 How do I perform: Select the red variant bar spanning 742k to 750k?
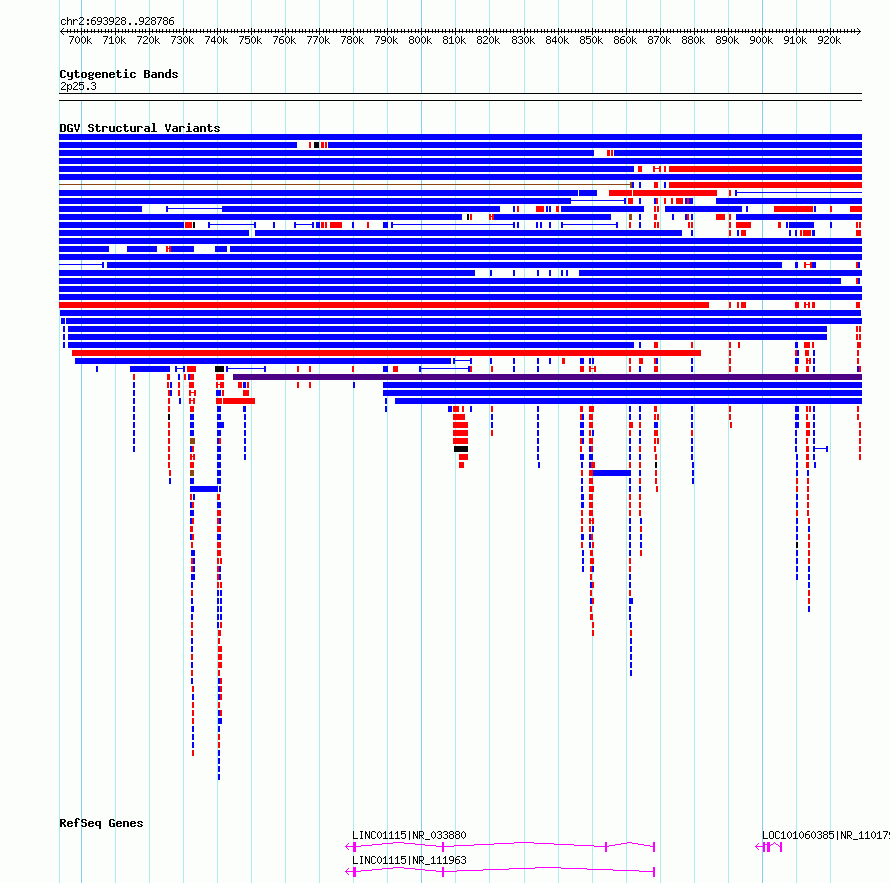pos(238,401)
